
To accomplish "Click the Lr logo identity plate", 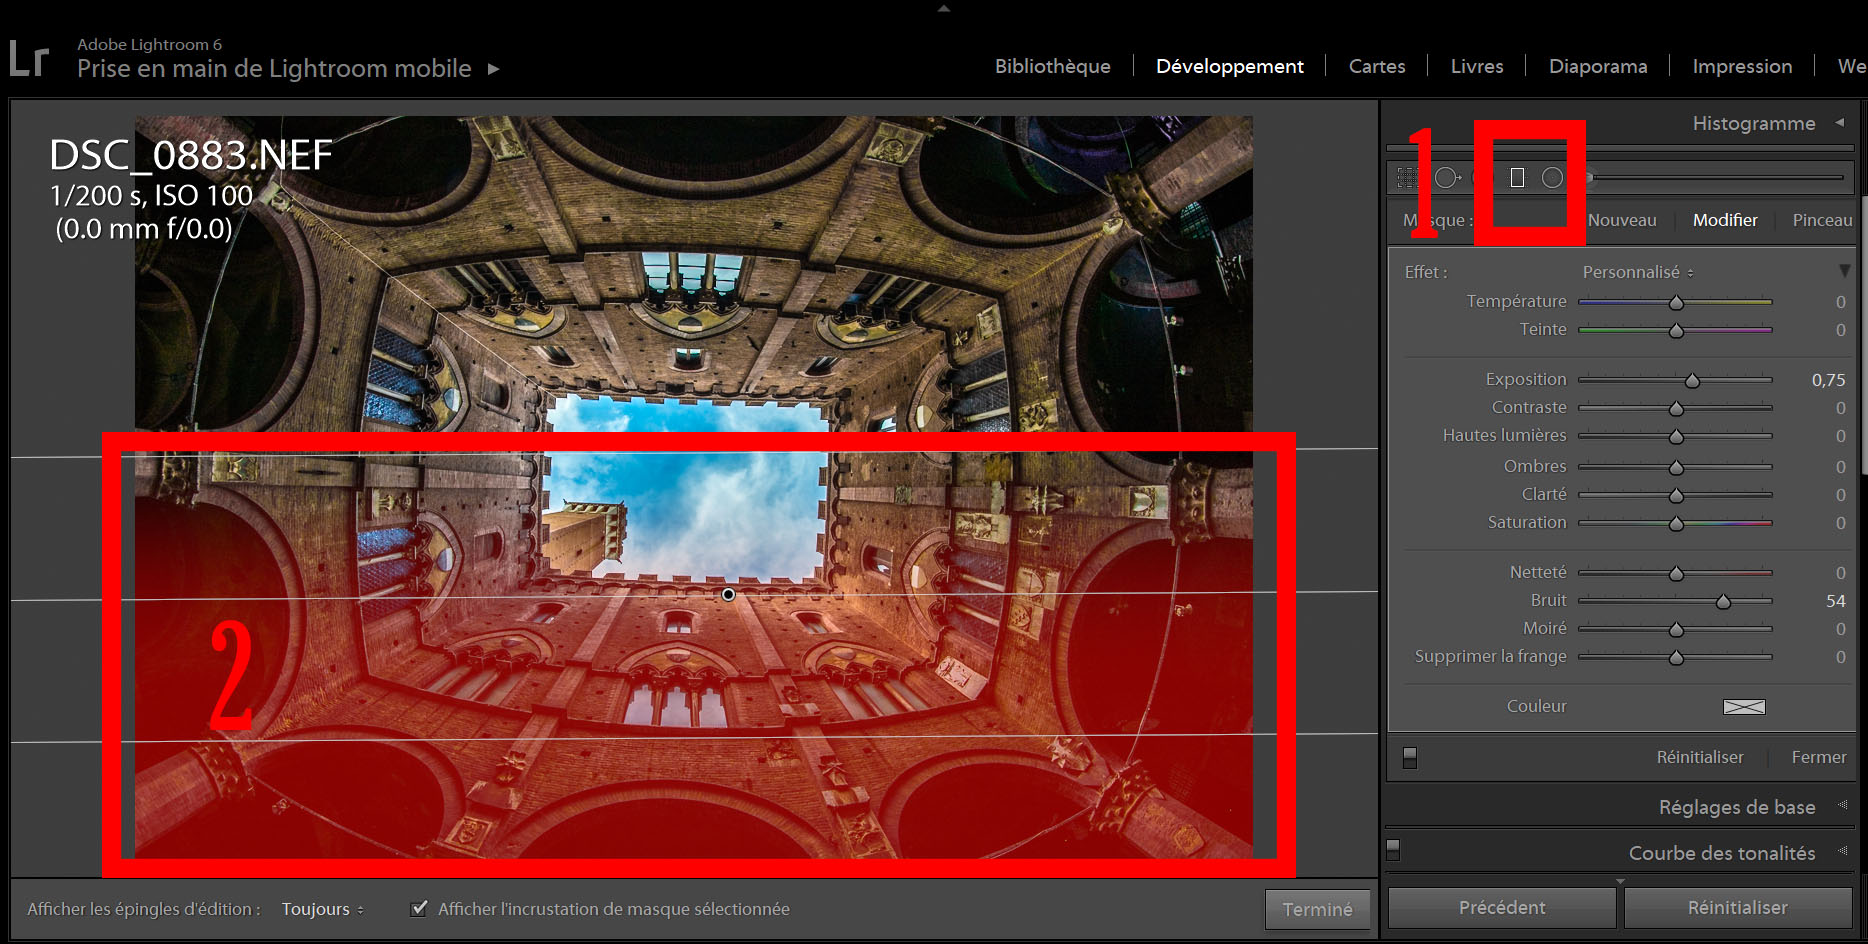I will pos(28,59).
